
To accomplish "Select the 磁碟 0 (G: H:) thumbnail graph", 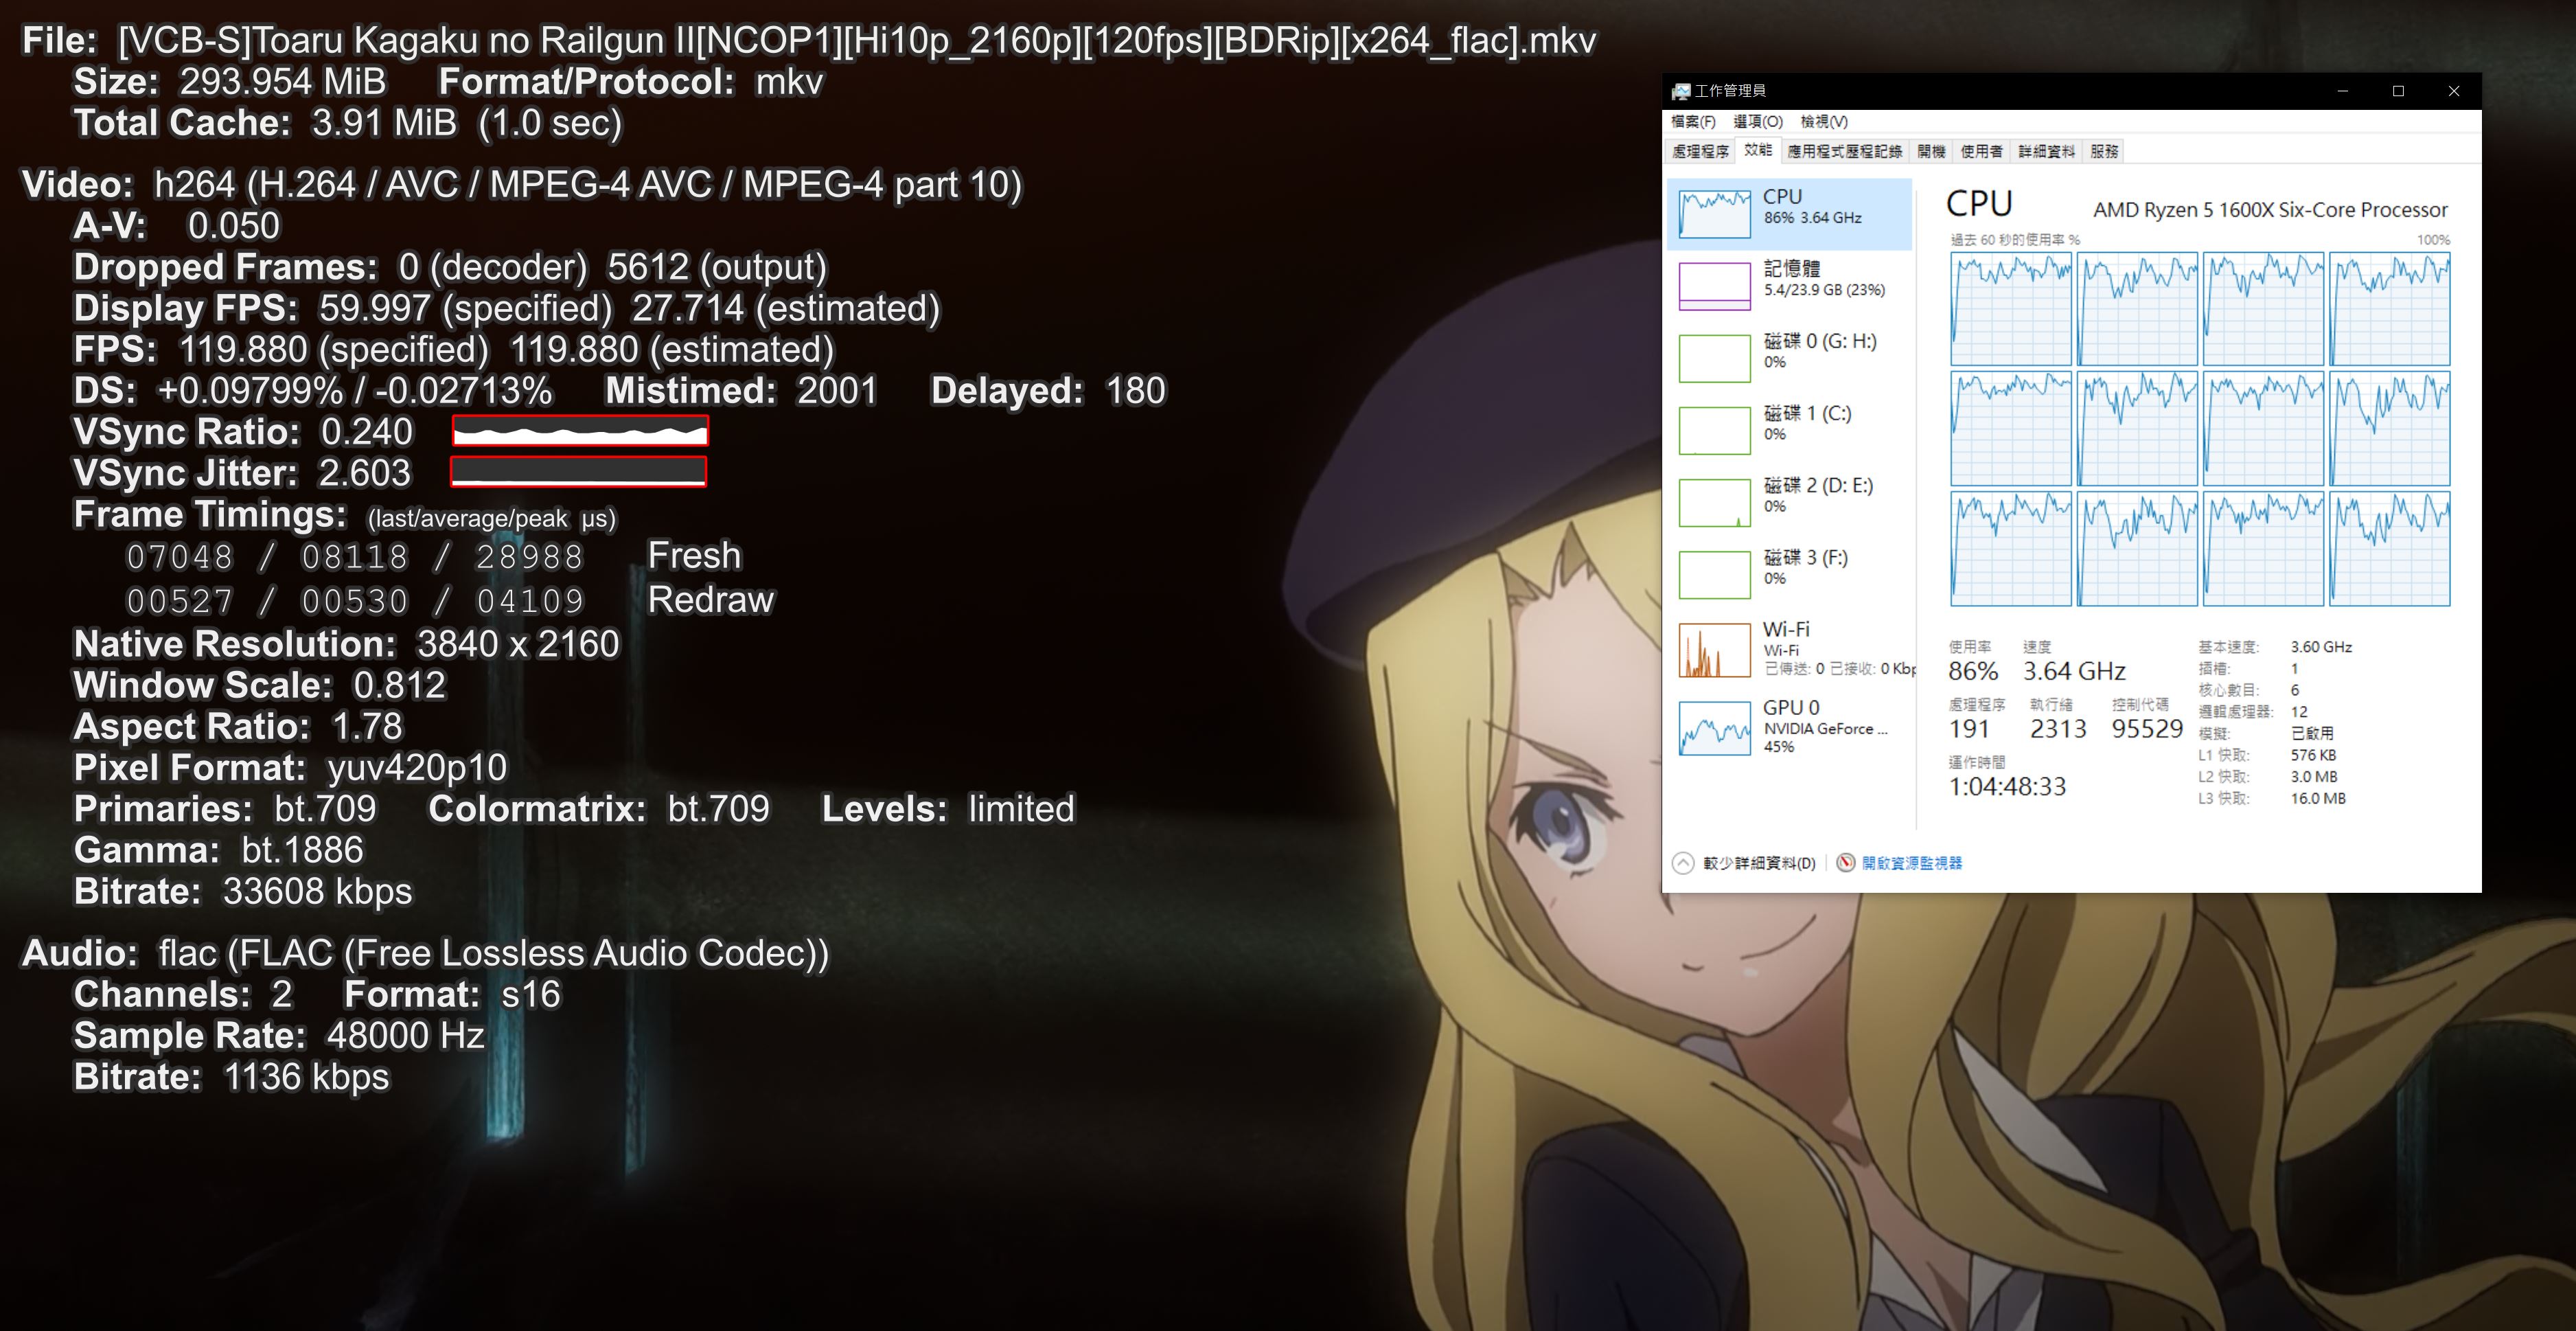I will pyautogui.click(x=1714, y=358).
